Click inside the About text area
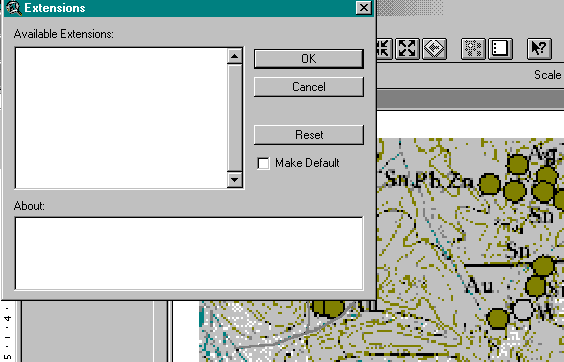 click(x=189, y=253)
